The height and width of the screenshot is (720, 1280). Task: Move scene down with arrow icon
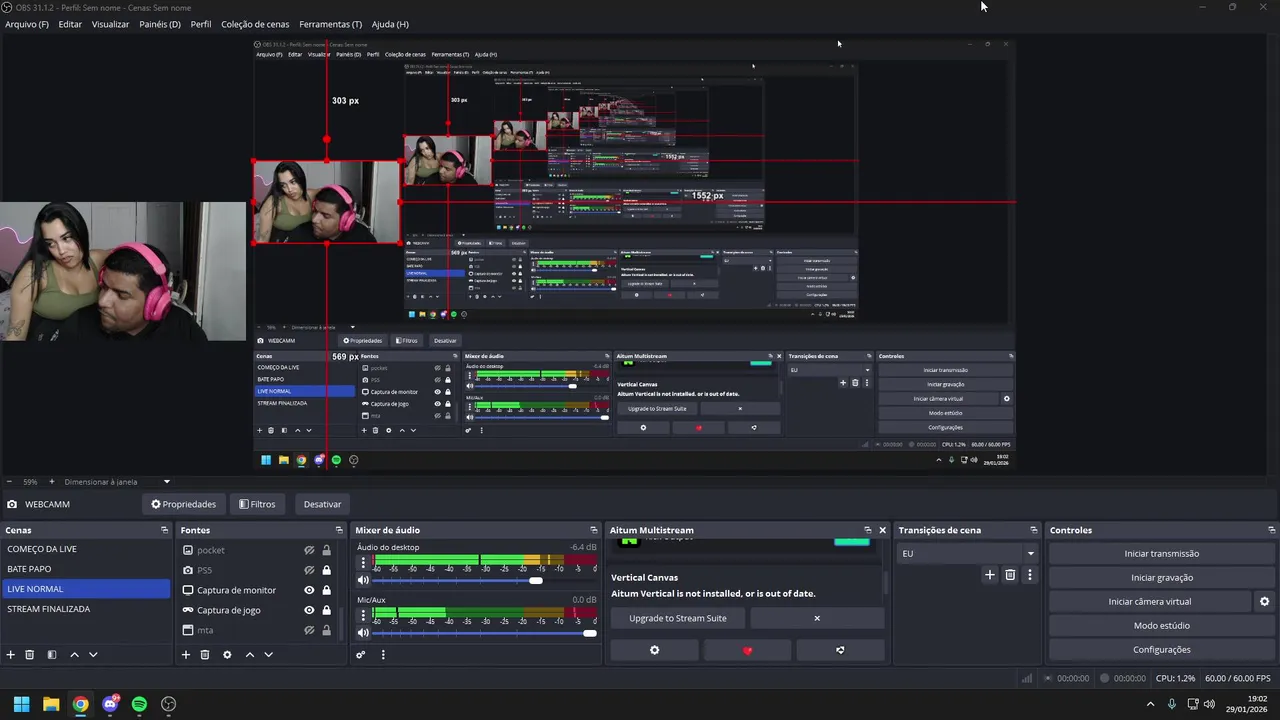pyautogui.click(x=93, y=655)
